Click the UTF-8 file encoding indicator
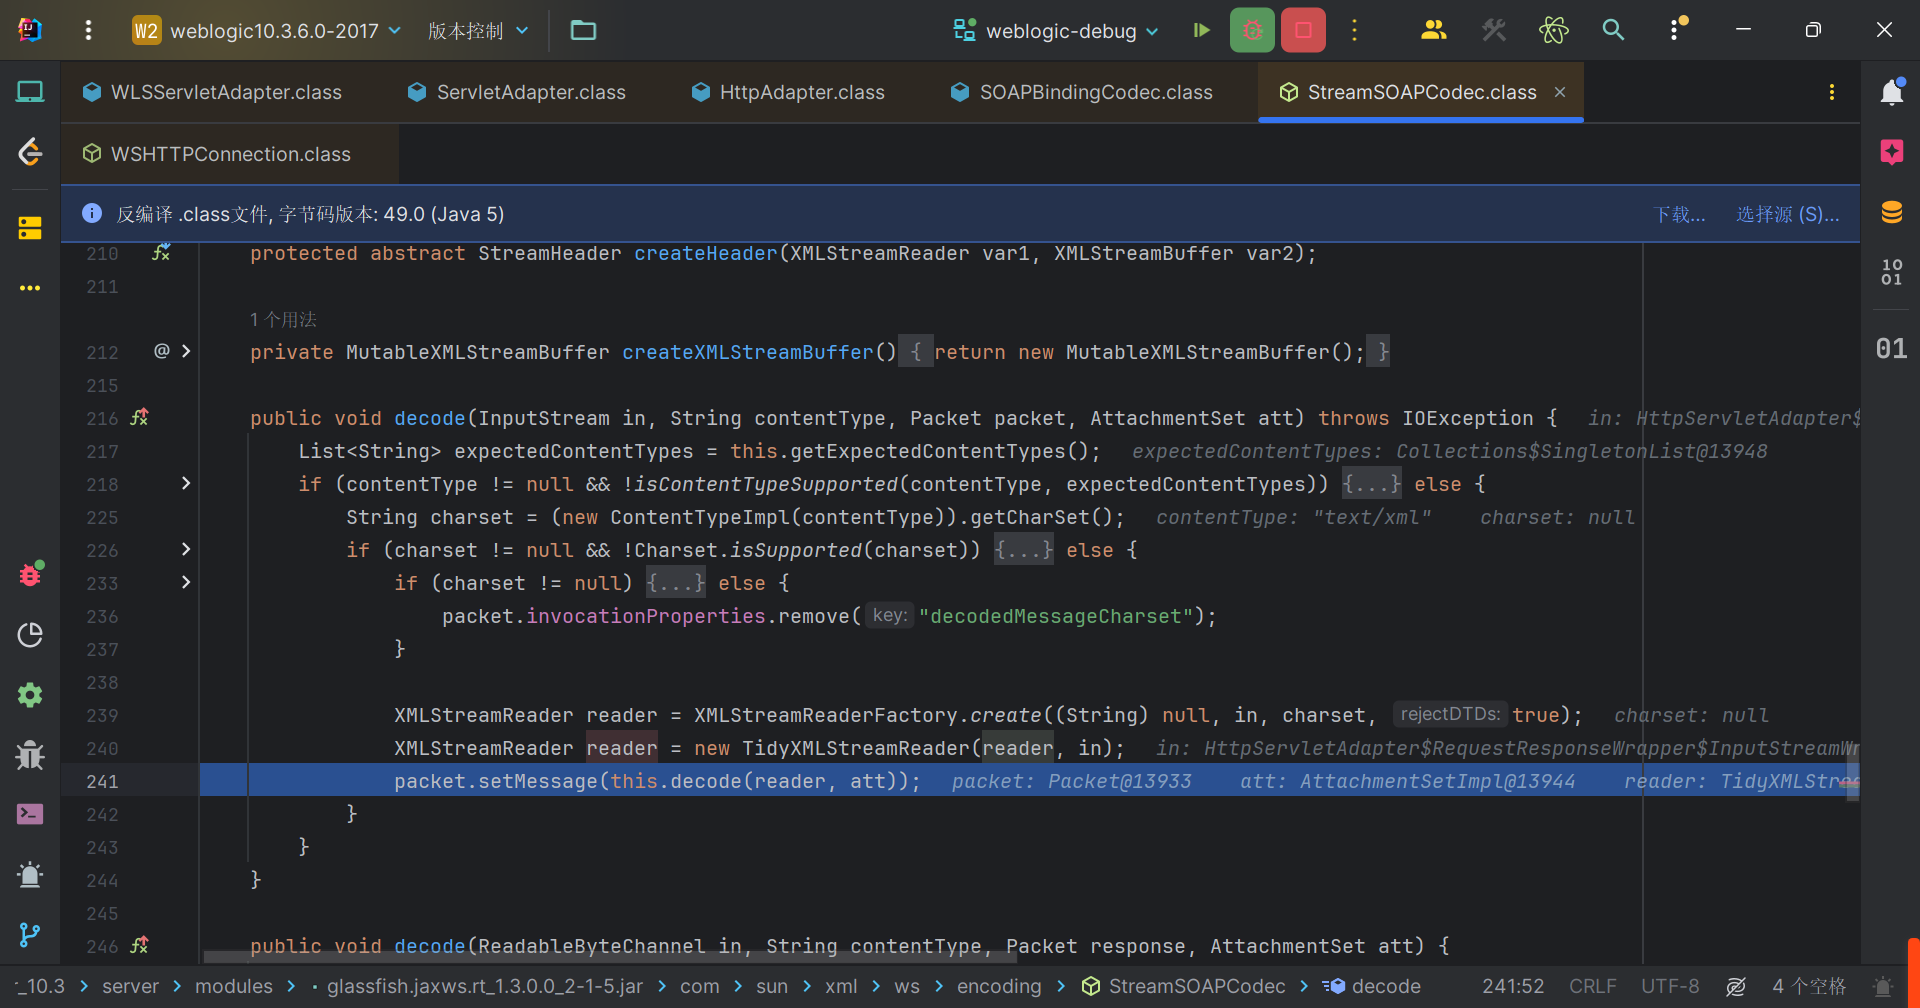 pos(1670,986)
